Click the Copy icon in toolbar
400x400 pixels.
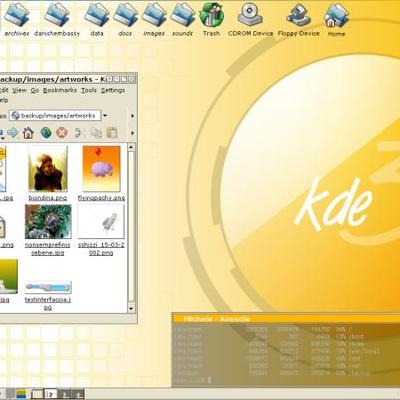tap(96, 133)
